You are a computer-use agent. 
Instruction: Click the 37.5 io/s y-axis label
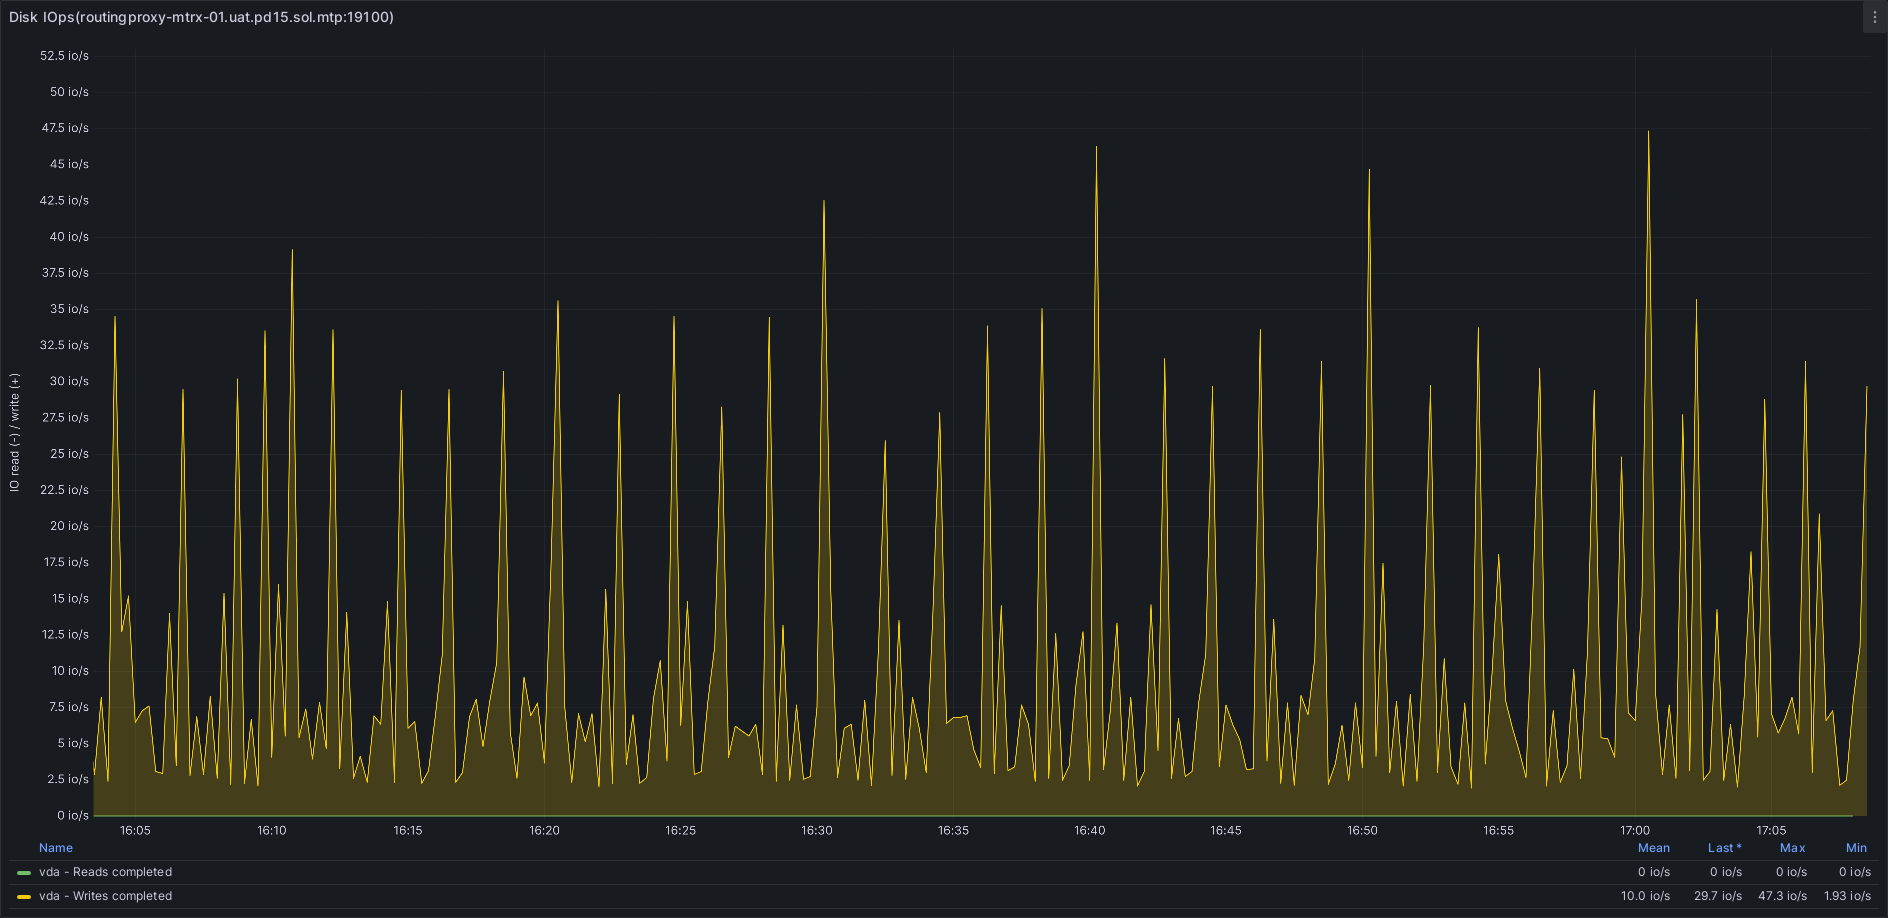tap(65, 273)
